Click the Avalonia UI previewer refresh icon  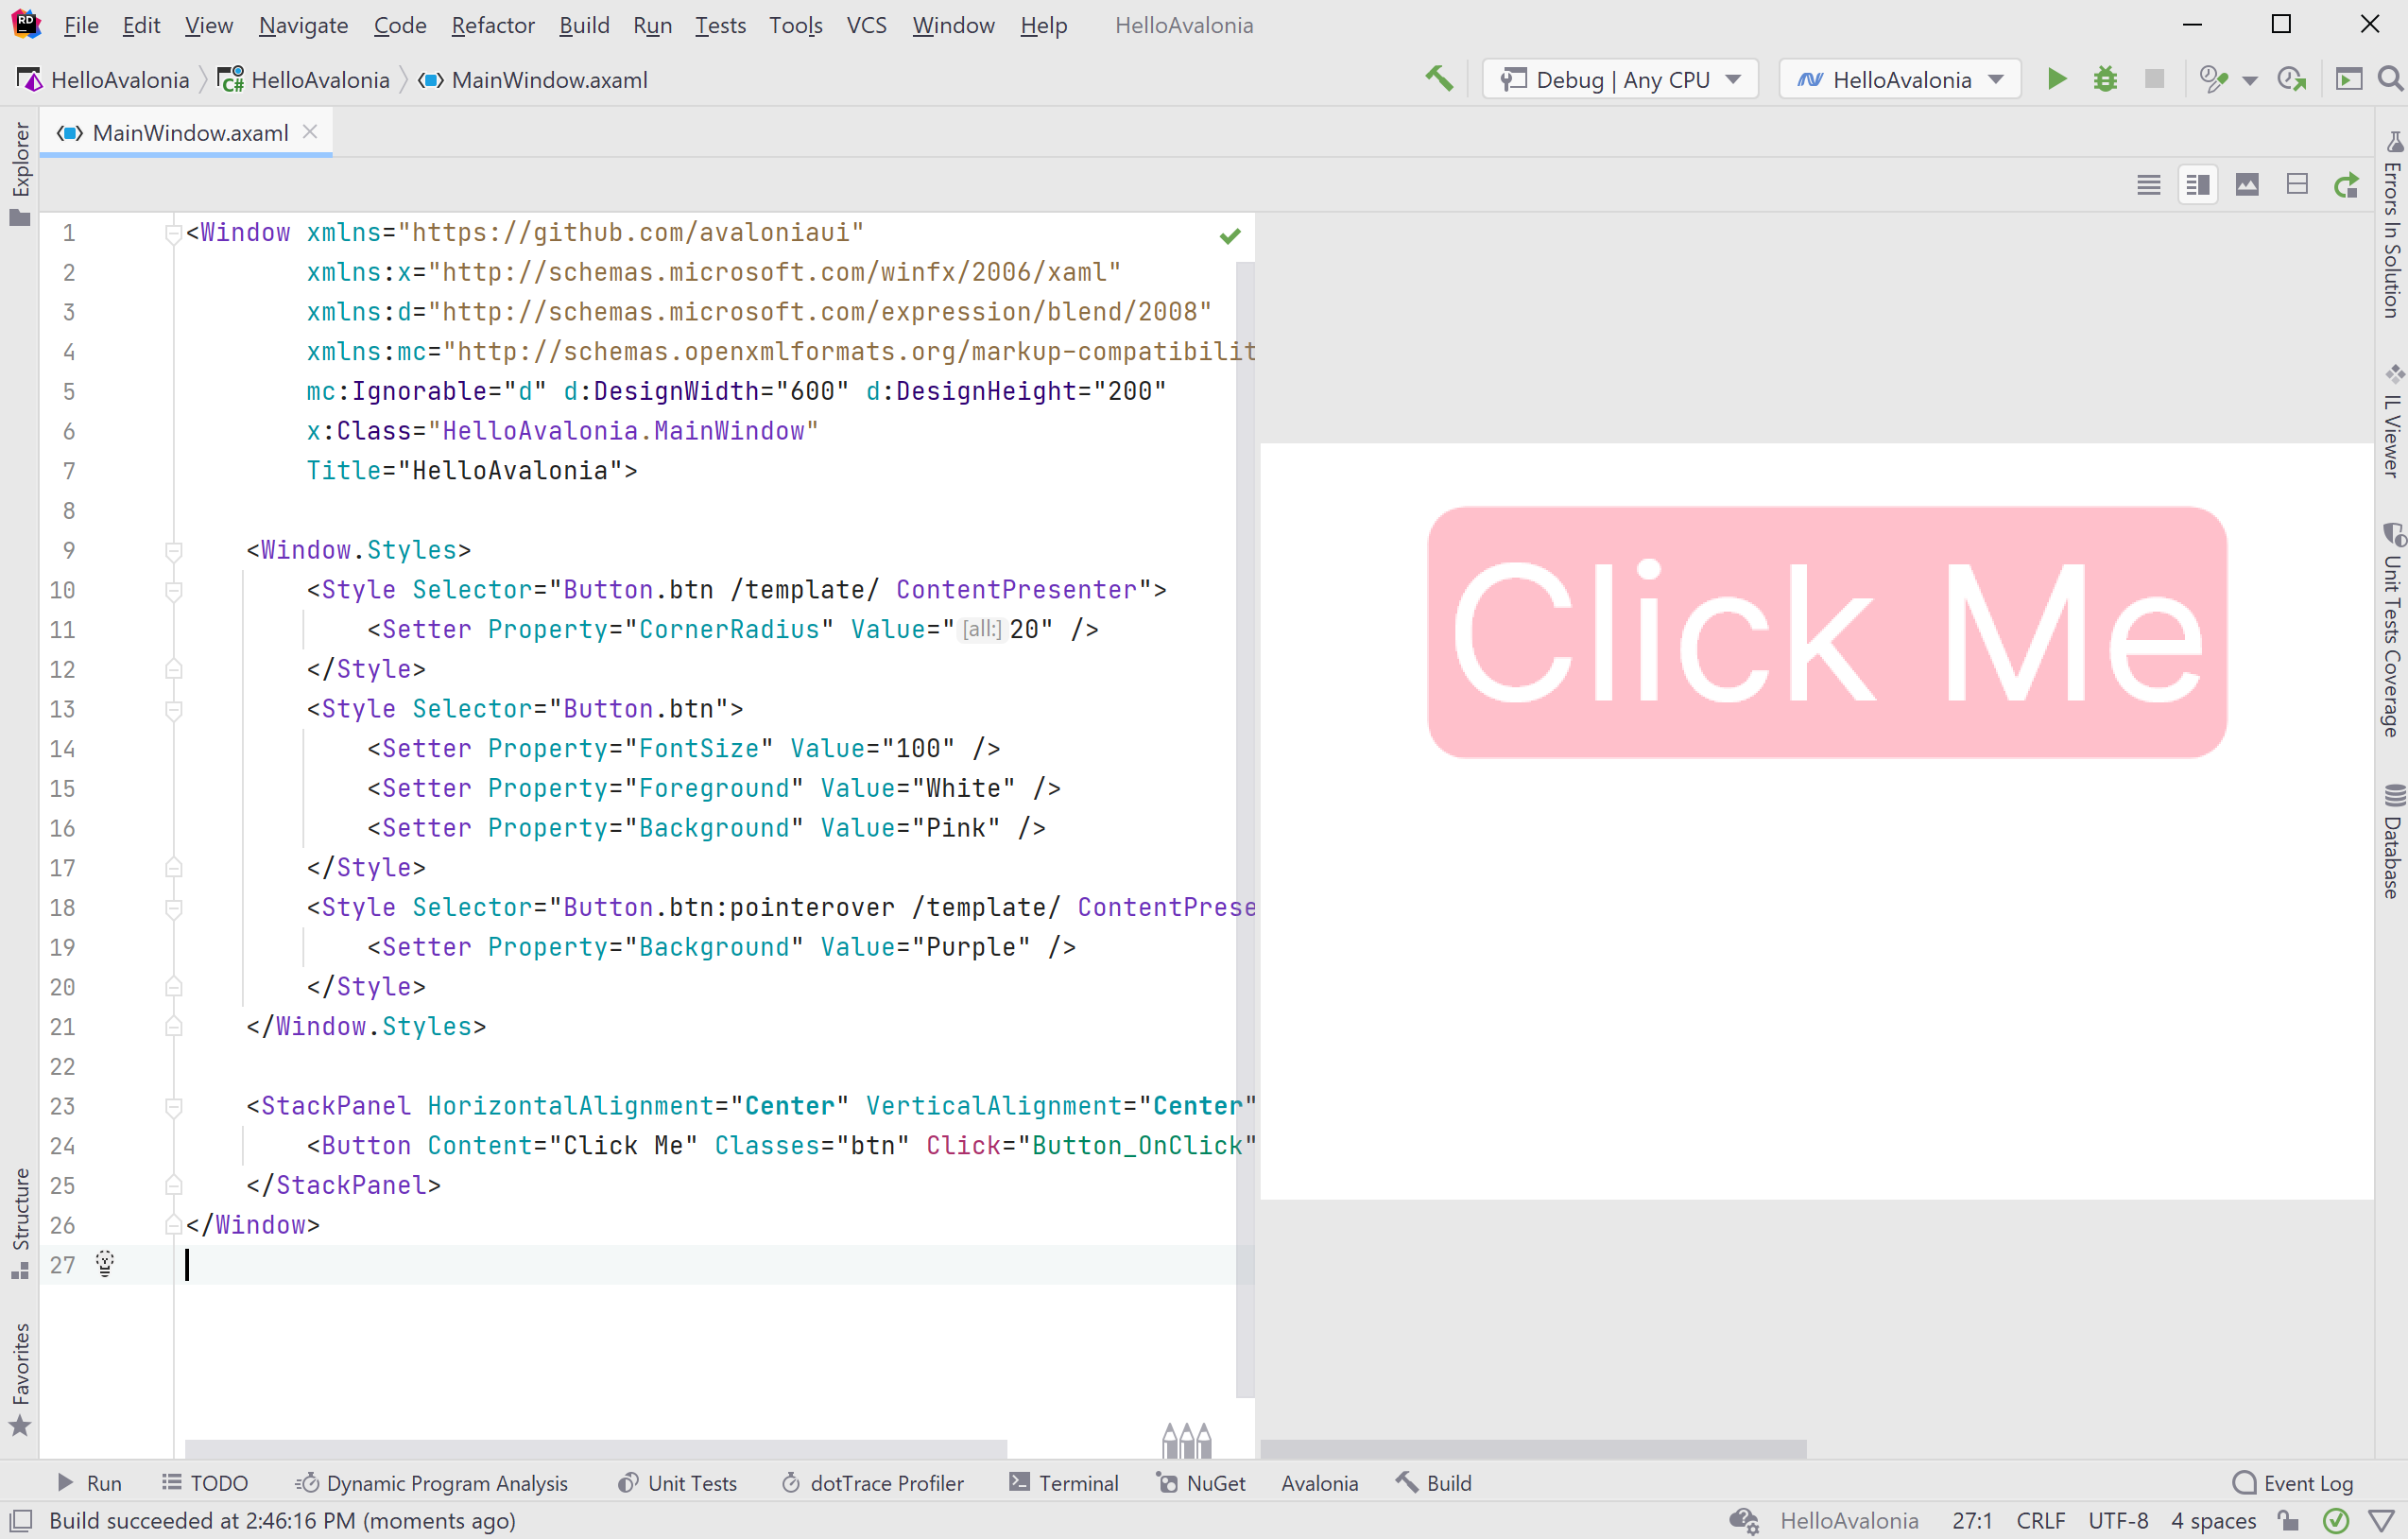(x=2350, y=184)
